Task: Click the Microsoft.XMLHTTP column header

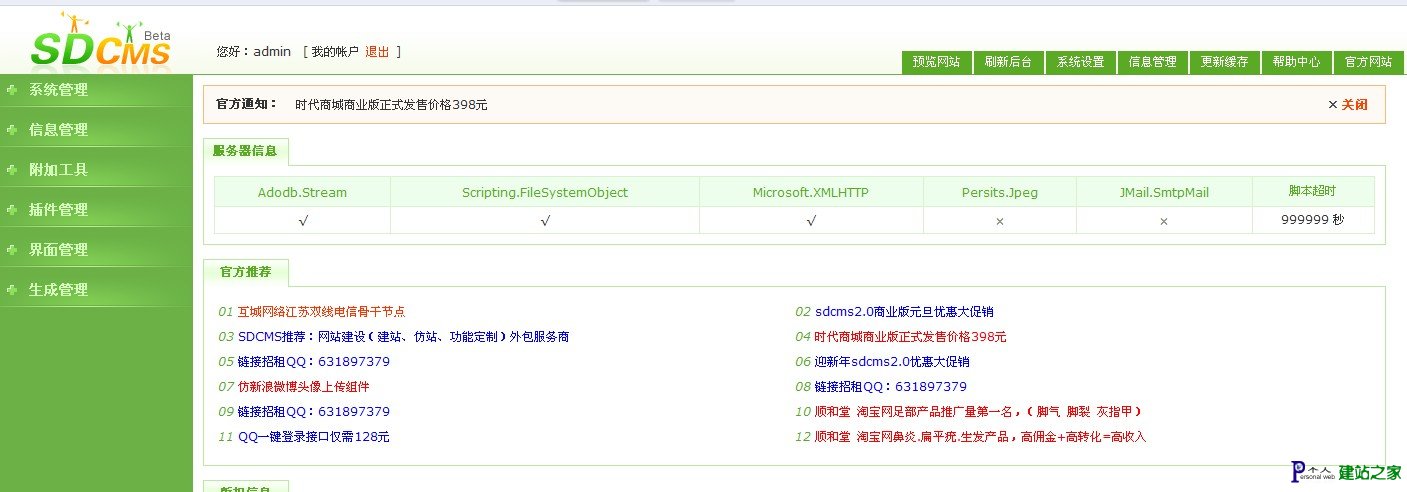Action: click(811, 192)
